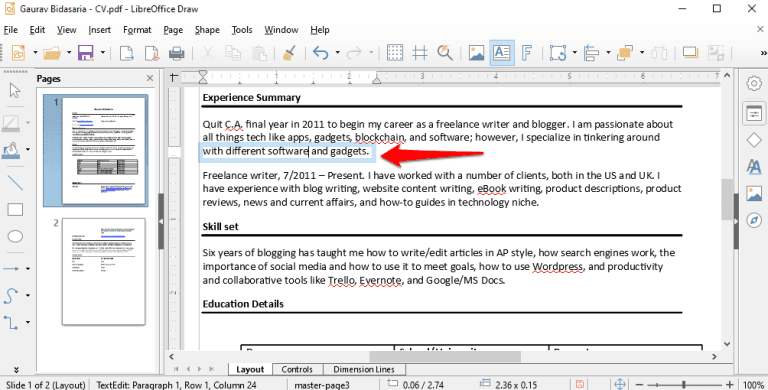Click the Crop Image icon

tap(716, 53)
